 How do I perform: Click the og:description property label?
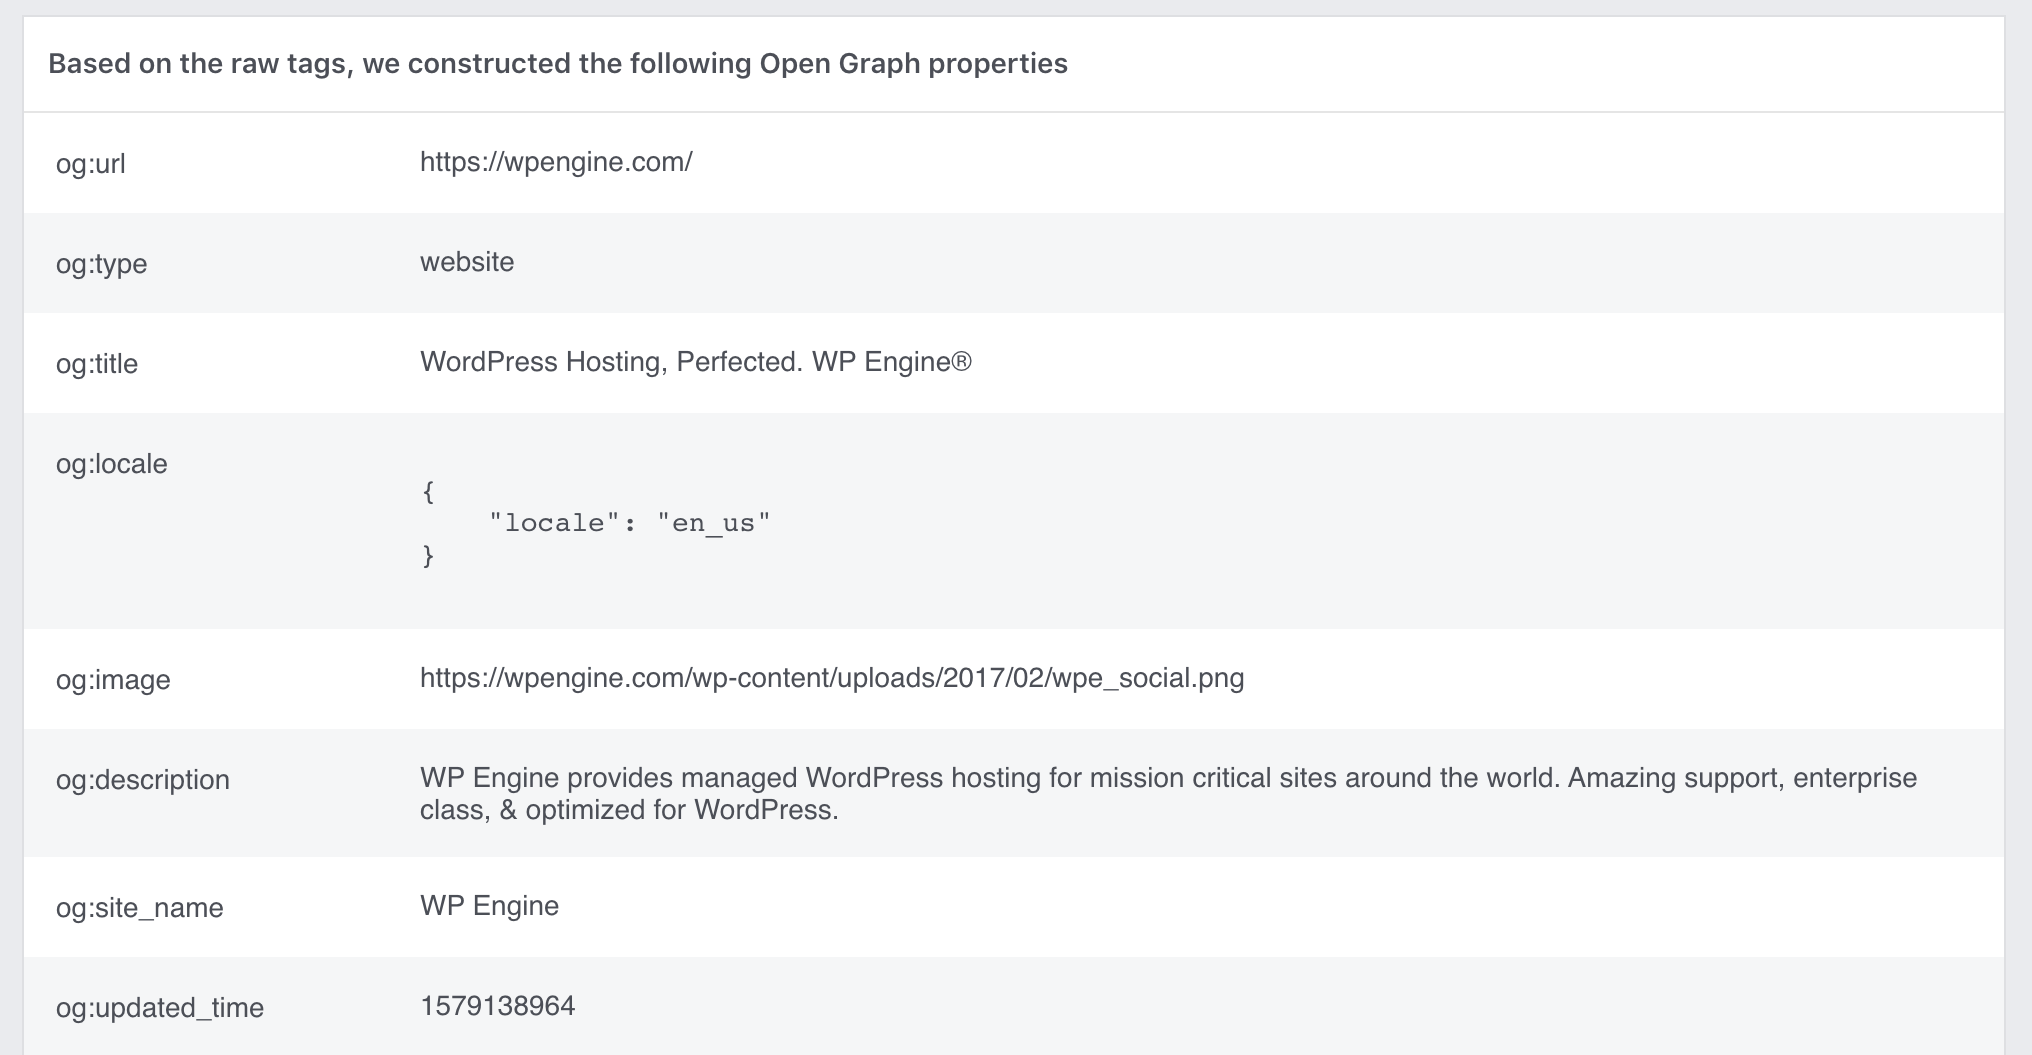[143, 780]
